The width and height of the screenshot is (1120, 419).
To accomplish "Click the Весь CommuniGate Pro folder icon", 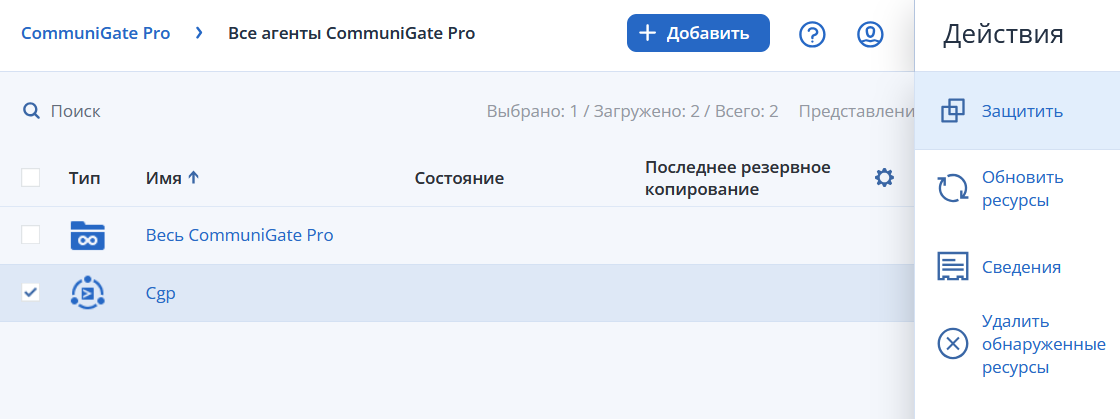I will pyautogui.click(x=88, y=236).
